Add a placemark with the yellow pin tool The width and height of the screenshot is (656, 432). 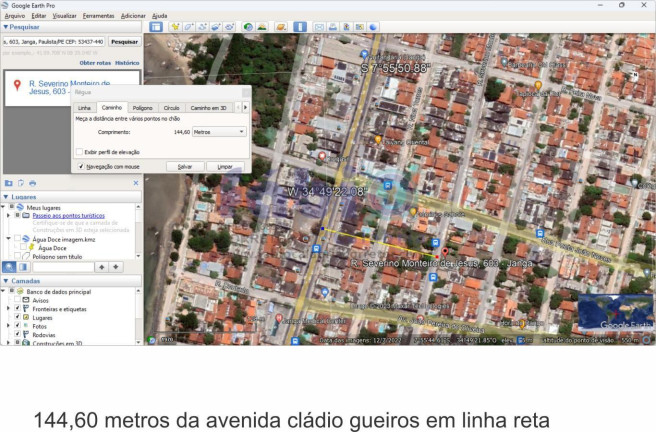click(175, 27)
